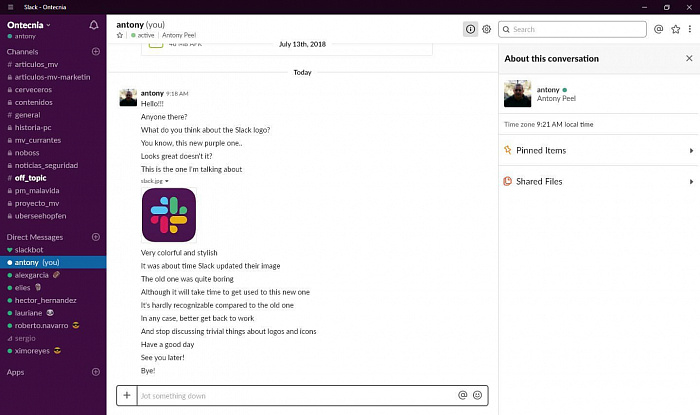The height and width of the screenshot is (415, 700).
Task: Add a new channel with the plus icon
Action: pos(96,51)
